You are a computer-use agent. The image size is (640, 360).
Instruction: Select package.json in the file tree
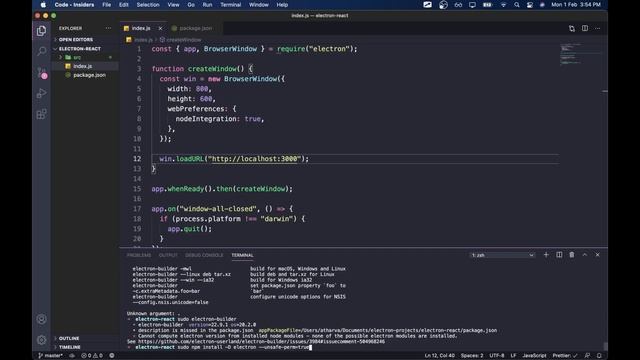coord(89,75)
